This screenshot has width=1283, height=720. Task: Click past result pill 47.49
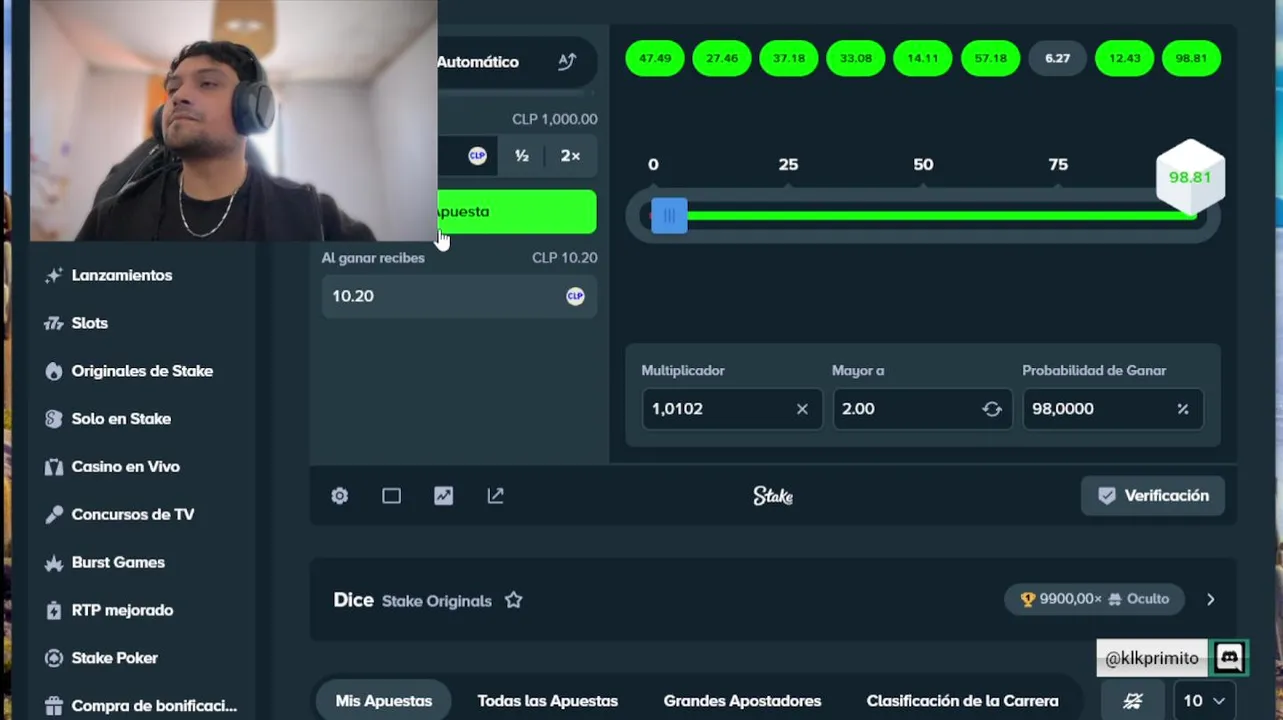[655, 58]
